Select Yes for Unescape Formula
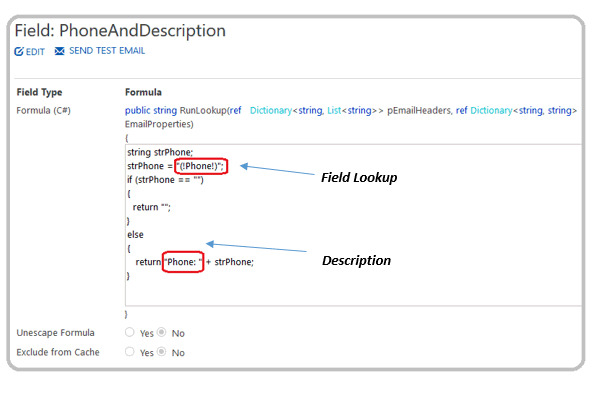 point(130,332)
